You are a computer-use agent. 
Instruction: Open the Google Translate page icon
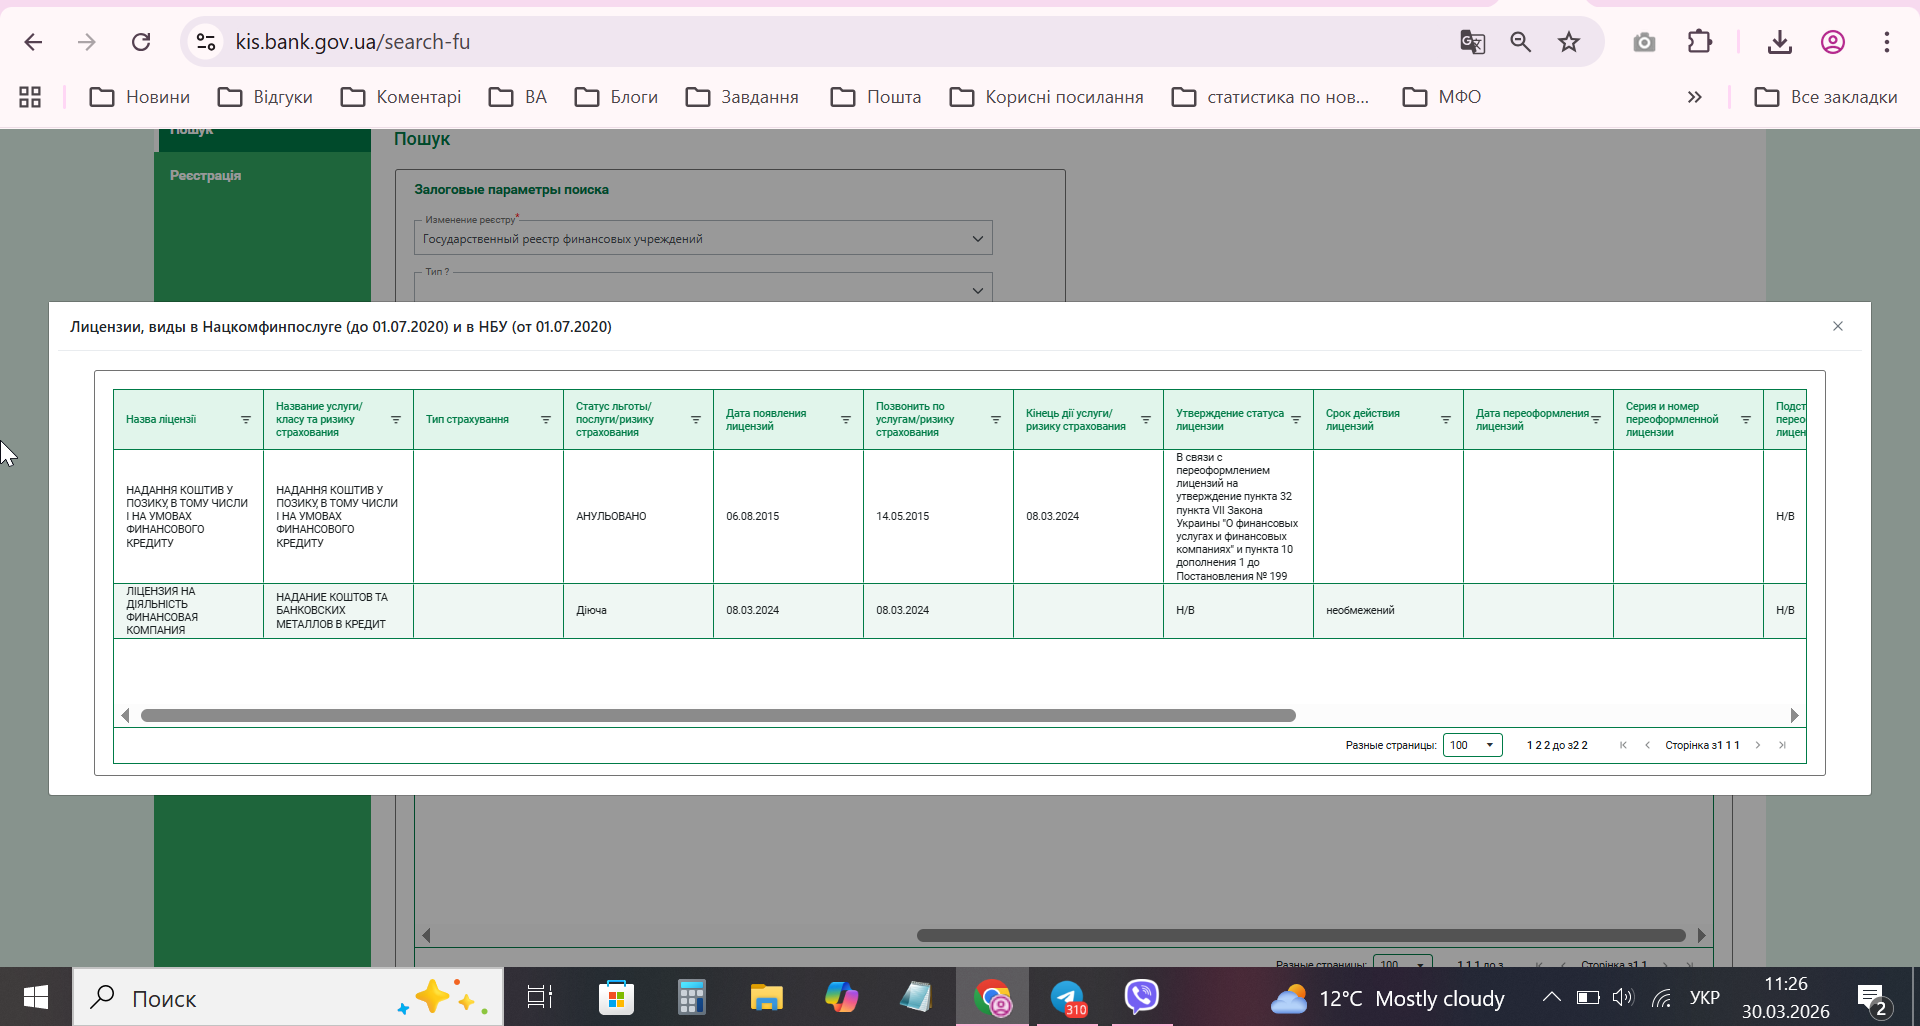tap(1472, 42)
